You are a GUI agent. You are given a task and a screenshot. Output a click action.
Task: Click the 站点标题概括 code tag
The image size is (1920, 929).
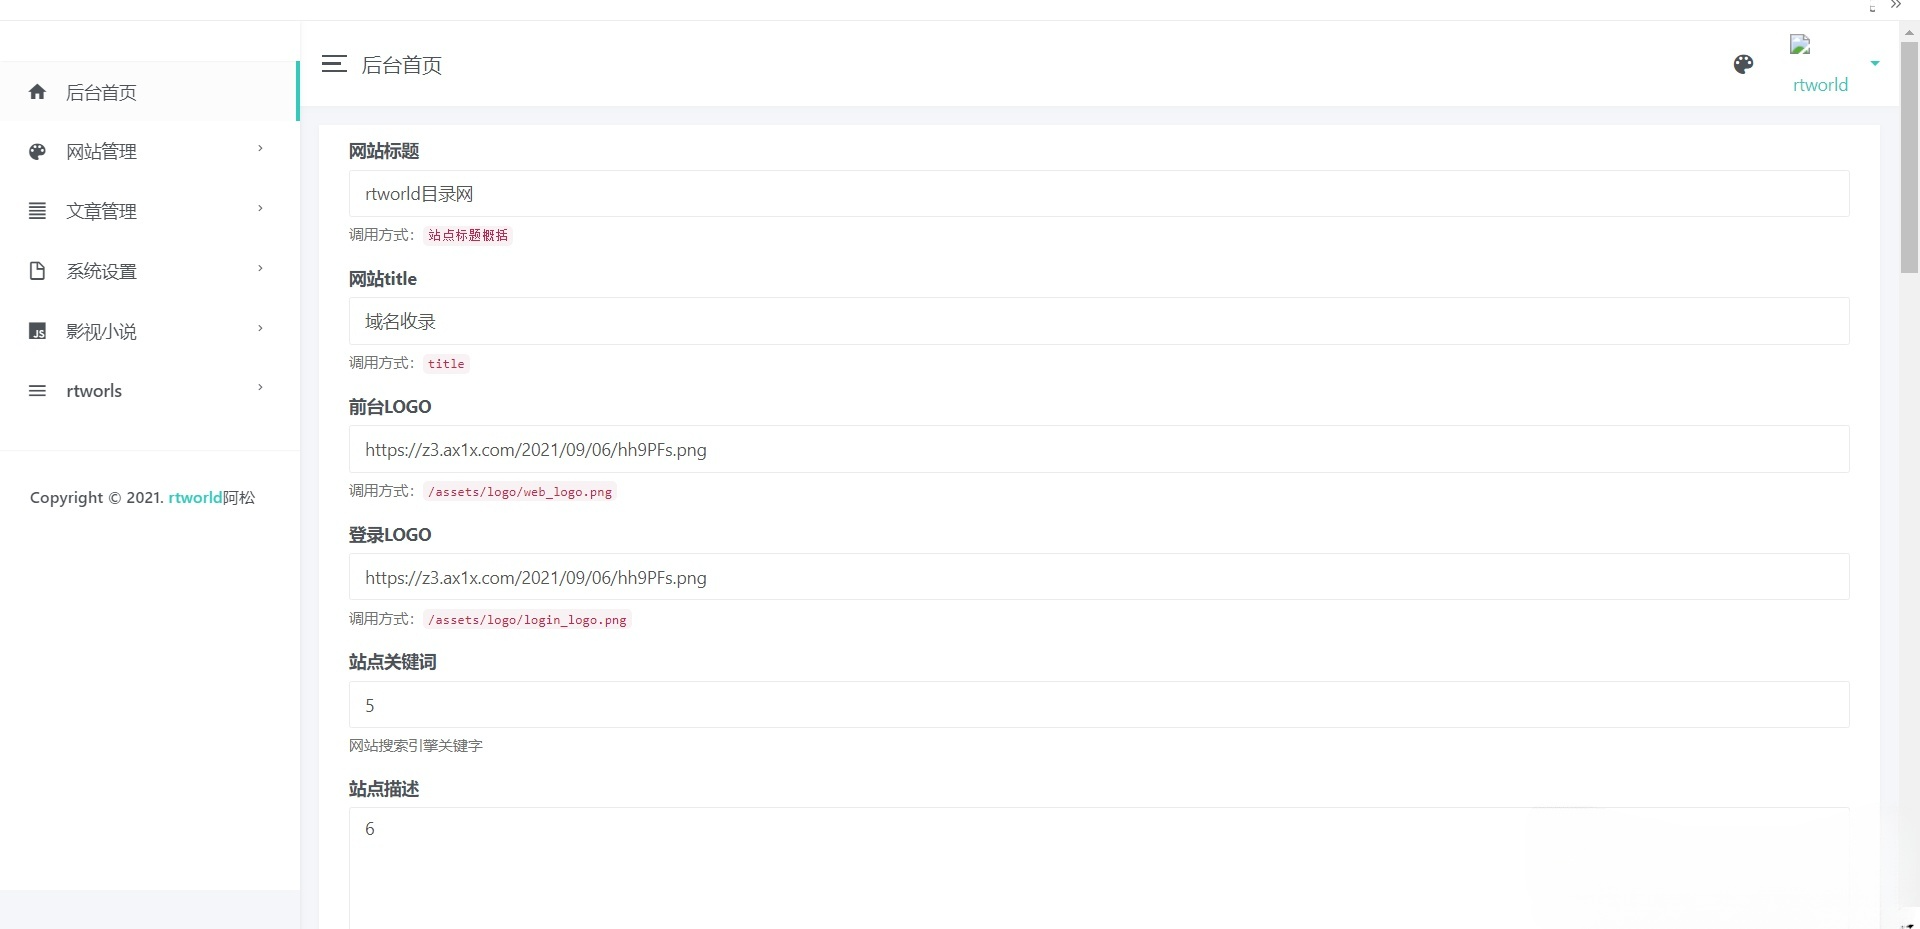(x=466, y=235)
